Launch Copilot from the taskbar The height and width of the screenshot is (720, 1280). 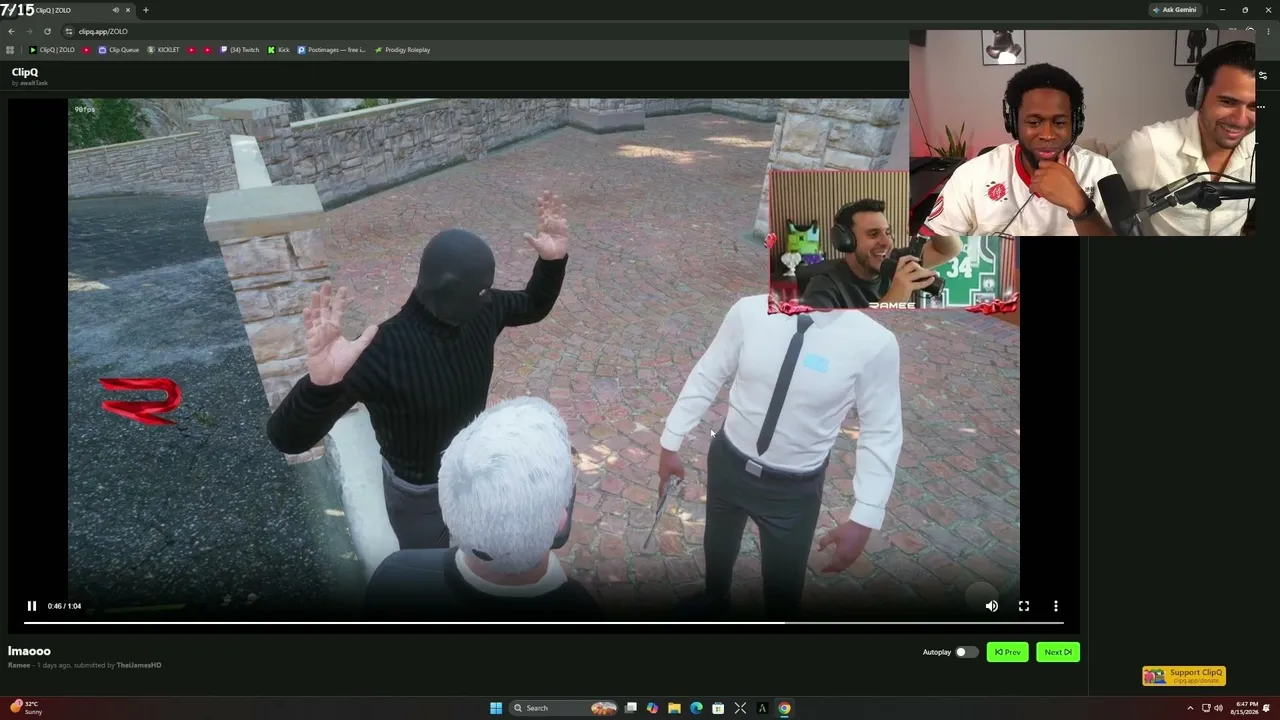point(653,708)
